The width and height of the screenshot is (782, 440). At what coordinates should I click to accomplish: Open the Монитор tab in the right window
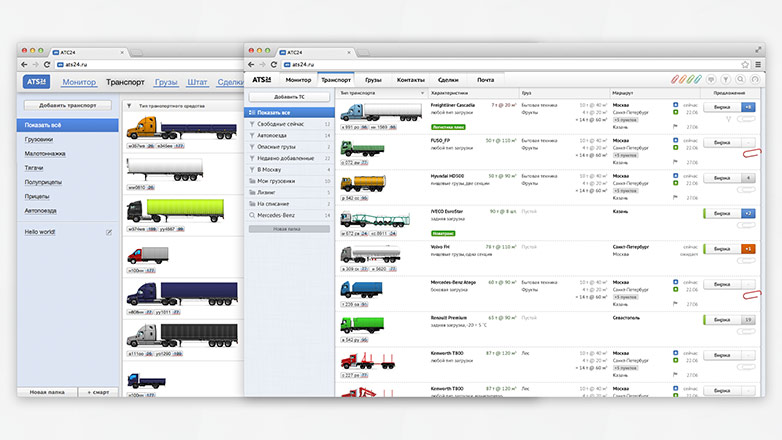(298, 80)
